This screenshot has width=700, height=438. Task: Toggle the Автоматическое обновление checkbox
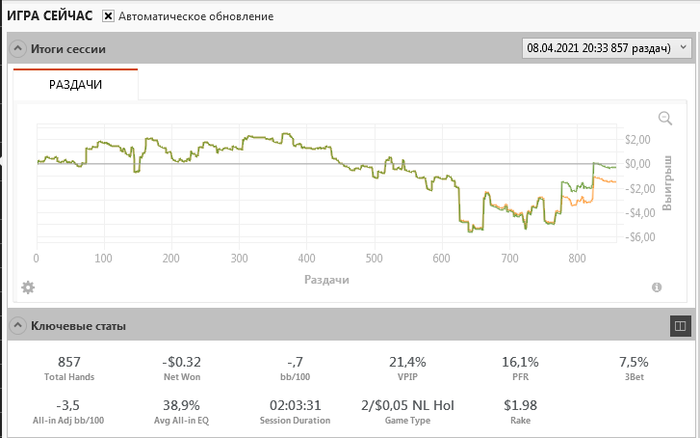pos(108,17)
